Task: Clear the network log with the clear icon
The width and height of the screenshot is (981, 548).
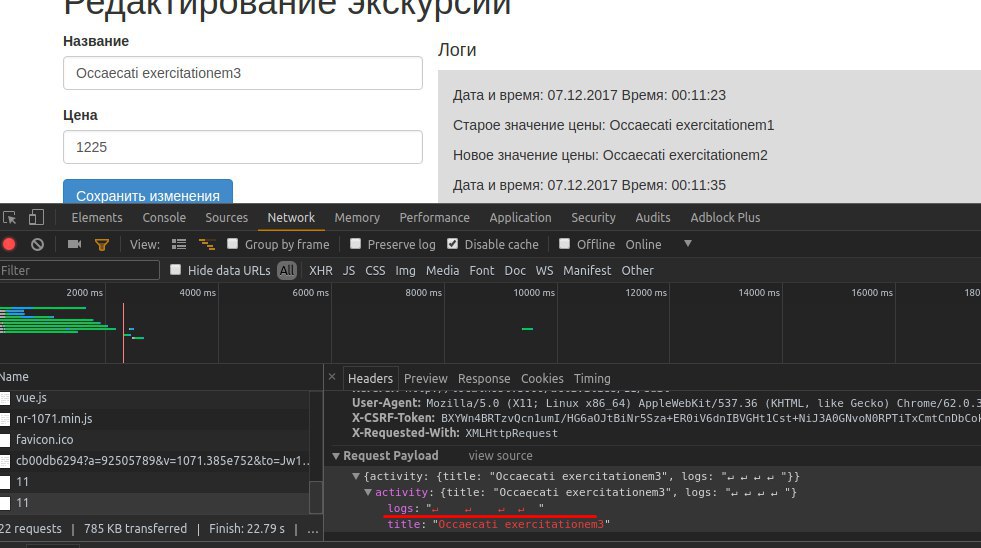Action: click(38, 245)
